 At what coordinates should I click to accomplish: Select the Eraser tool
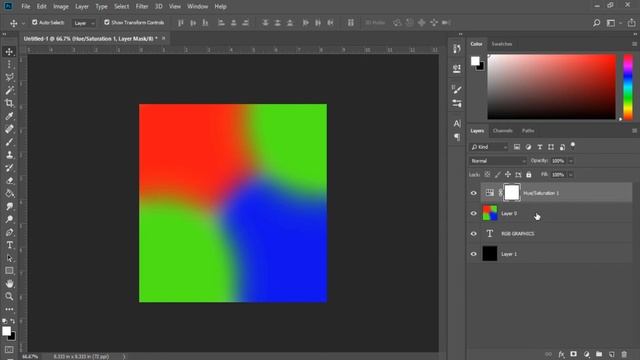[x=9, y=180]
